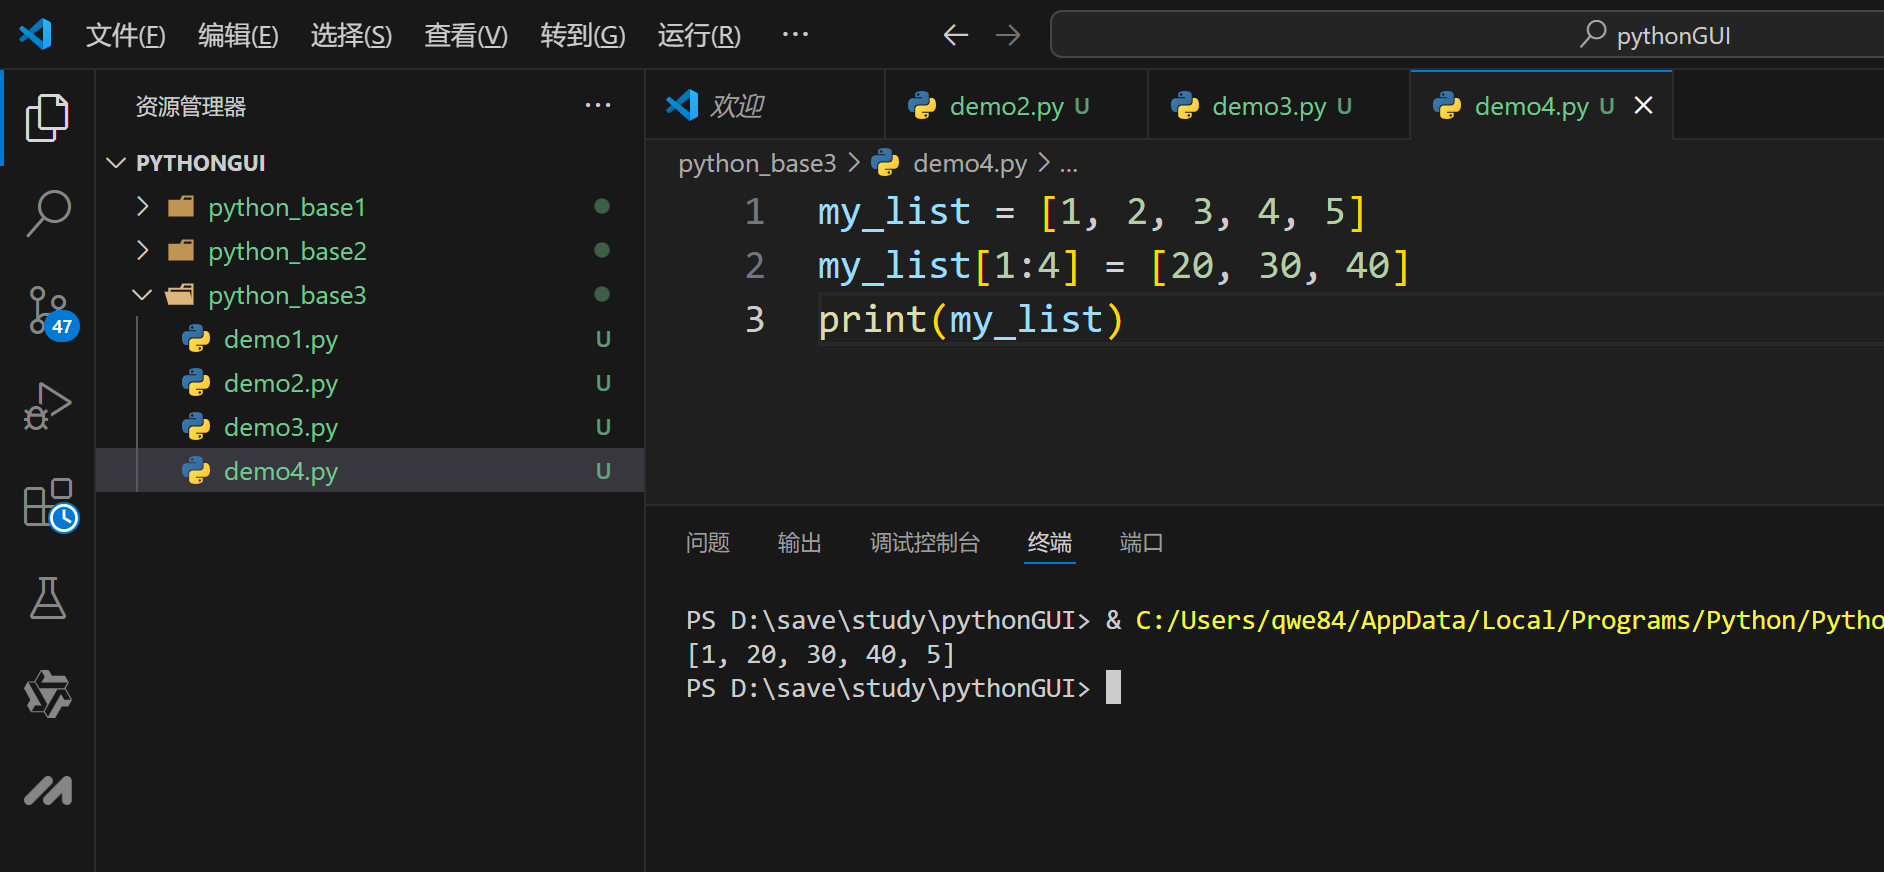1884x872 pixels.
Task: Open the Extensions view icon
Action: click(x=50, y=504)
